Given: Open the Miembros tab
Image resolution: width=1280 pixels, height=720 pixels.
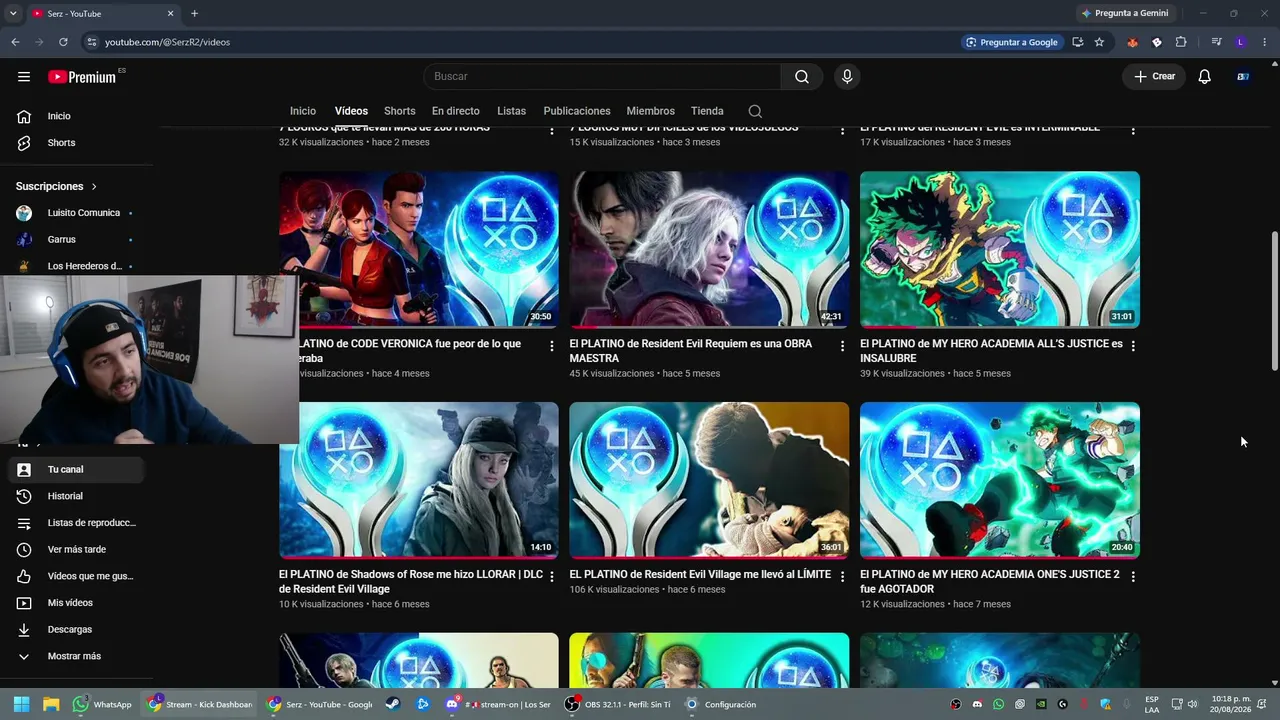Looking at the screenshot, I should coord(651,111).
